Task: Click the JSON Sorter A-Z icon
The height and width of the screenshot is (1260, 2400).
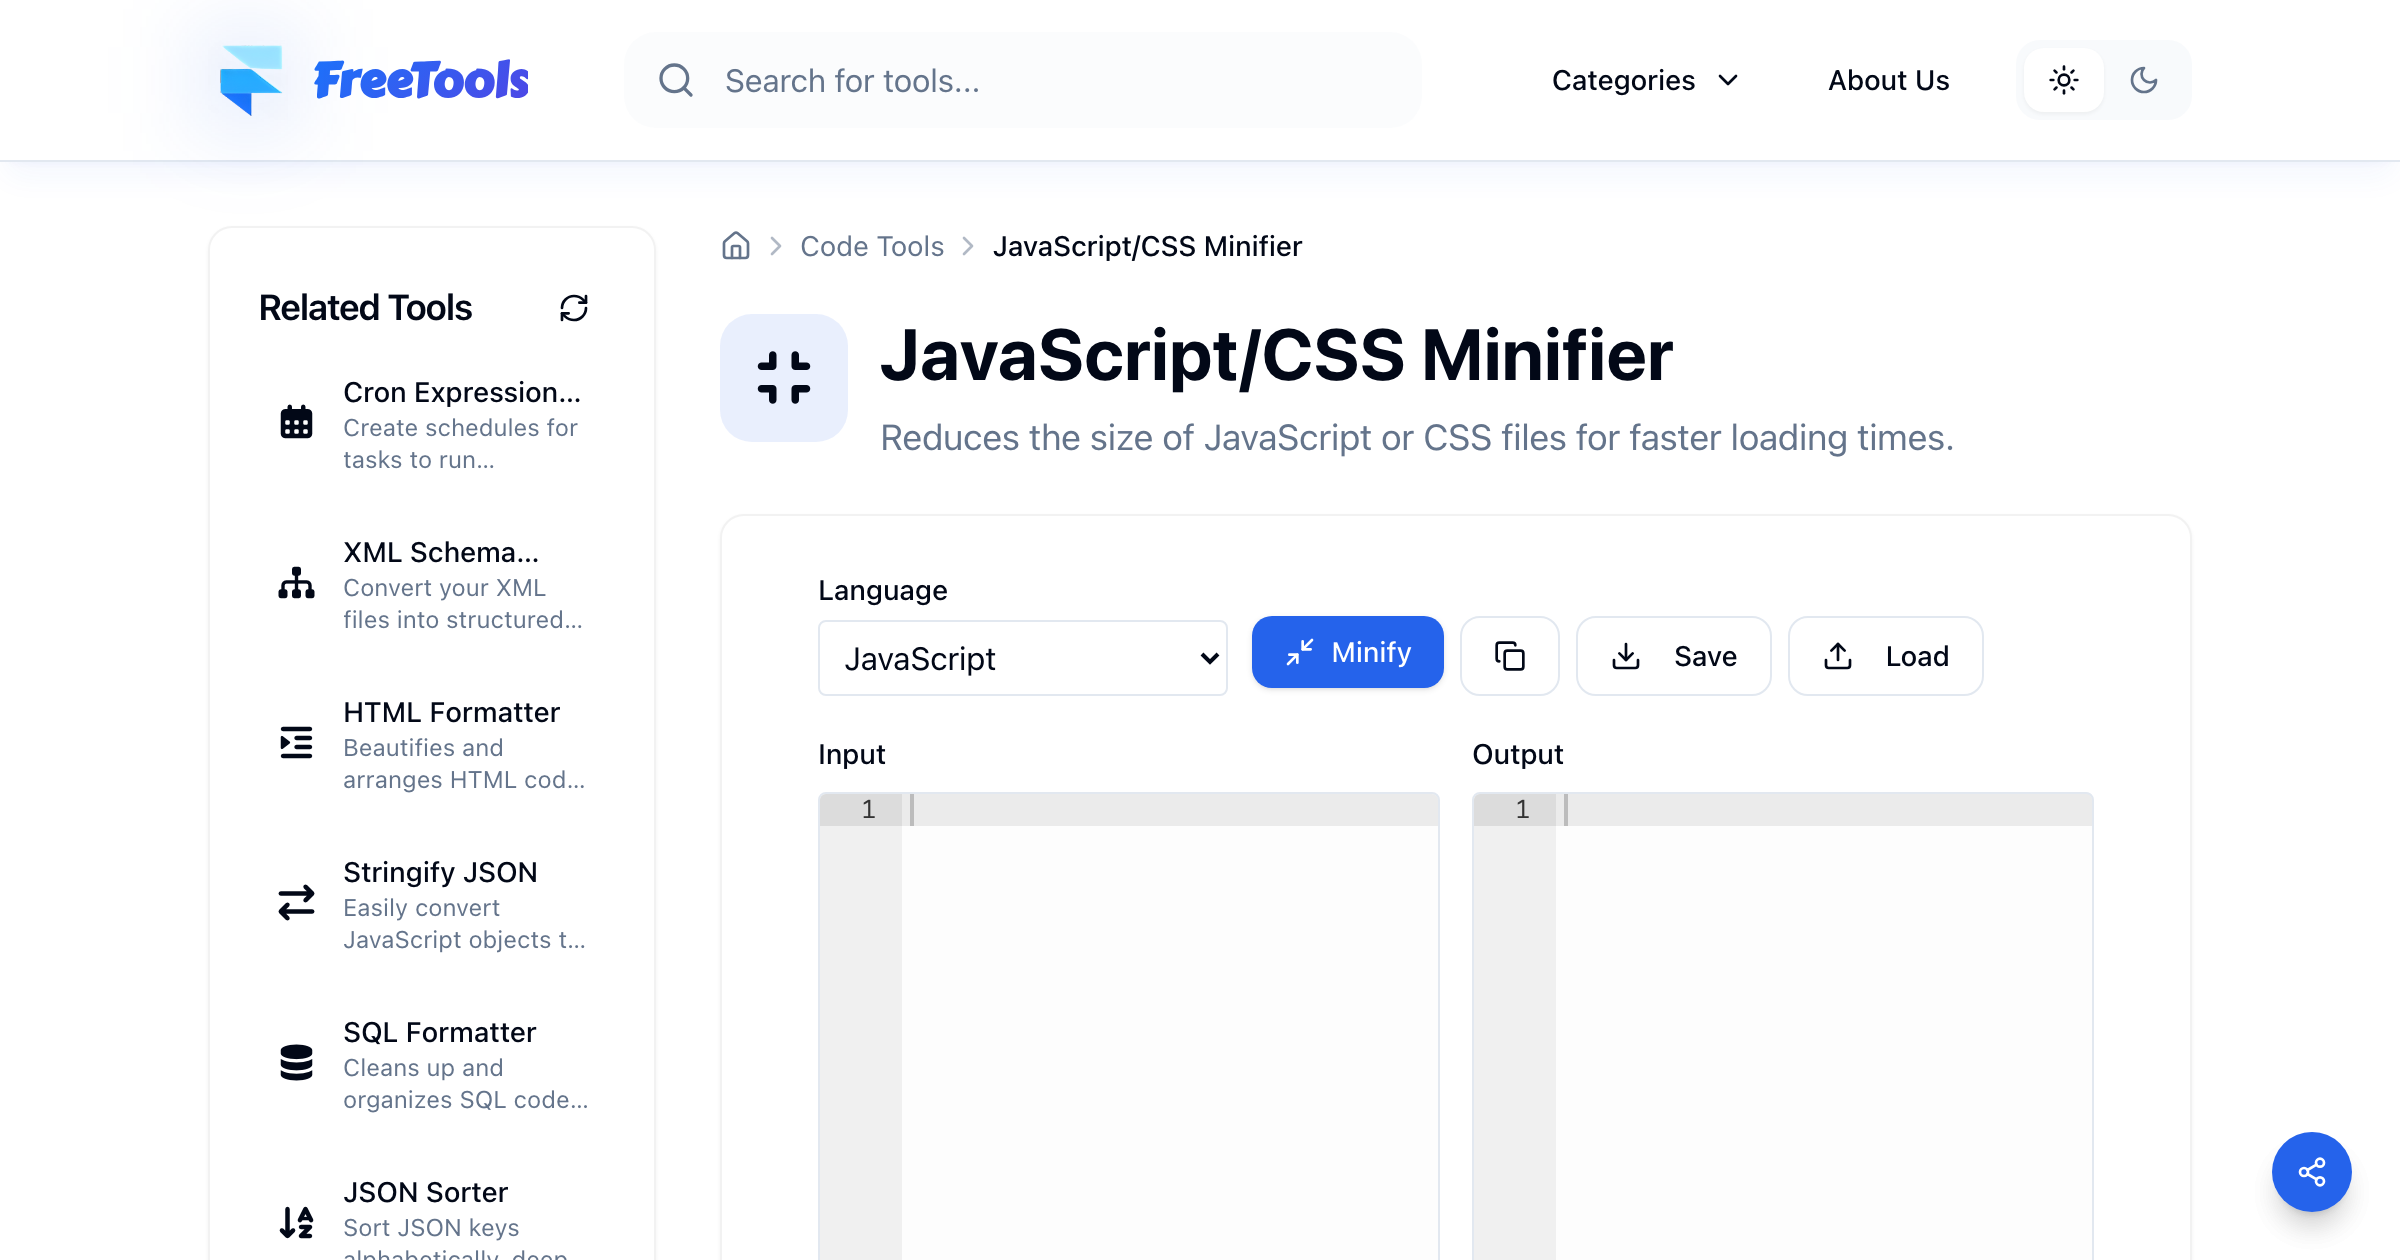Action: point(296,1222)
